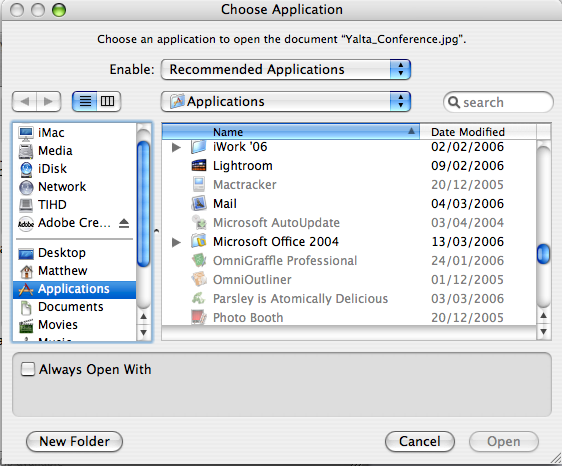Click the OmniGraffle Professional icon

pyautogui.click(x=199, y=261)
